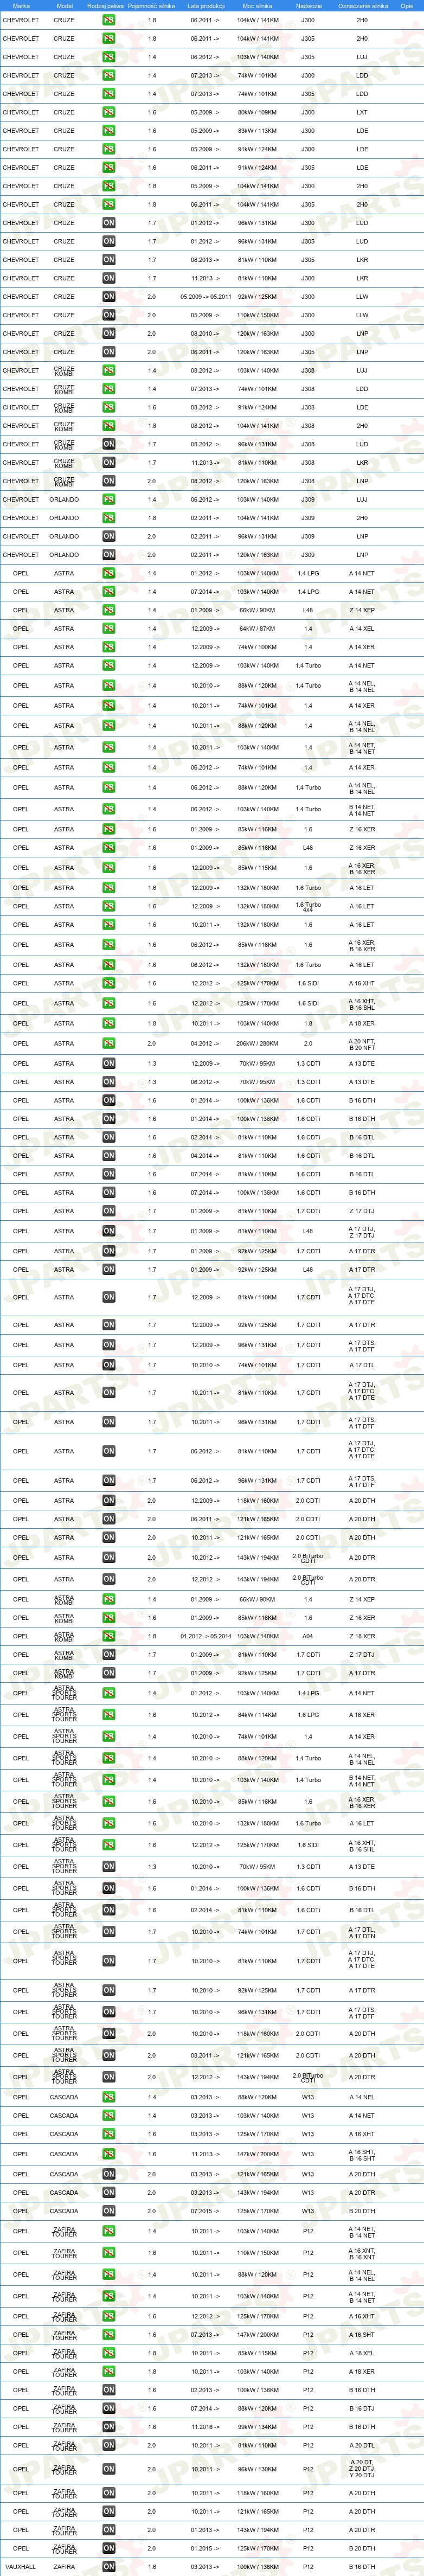
Task: Click PB fuel icon in Cascada A 14 NEL row
Action: [108, 2098]
